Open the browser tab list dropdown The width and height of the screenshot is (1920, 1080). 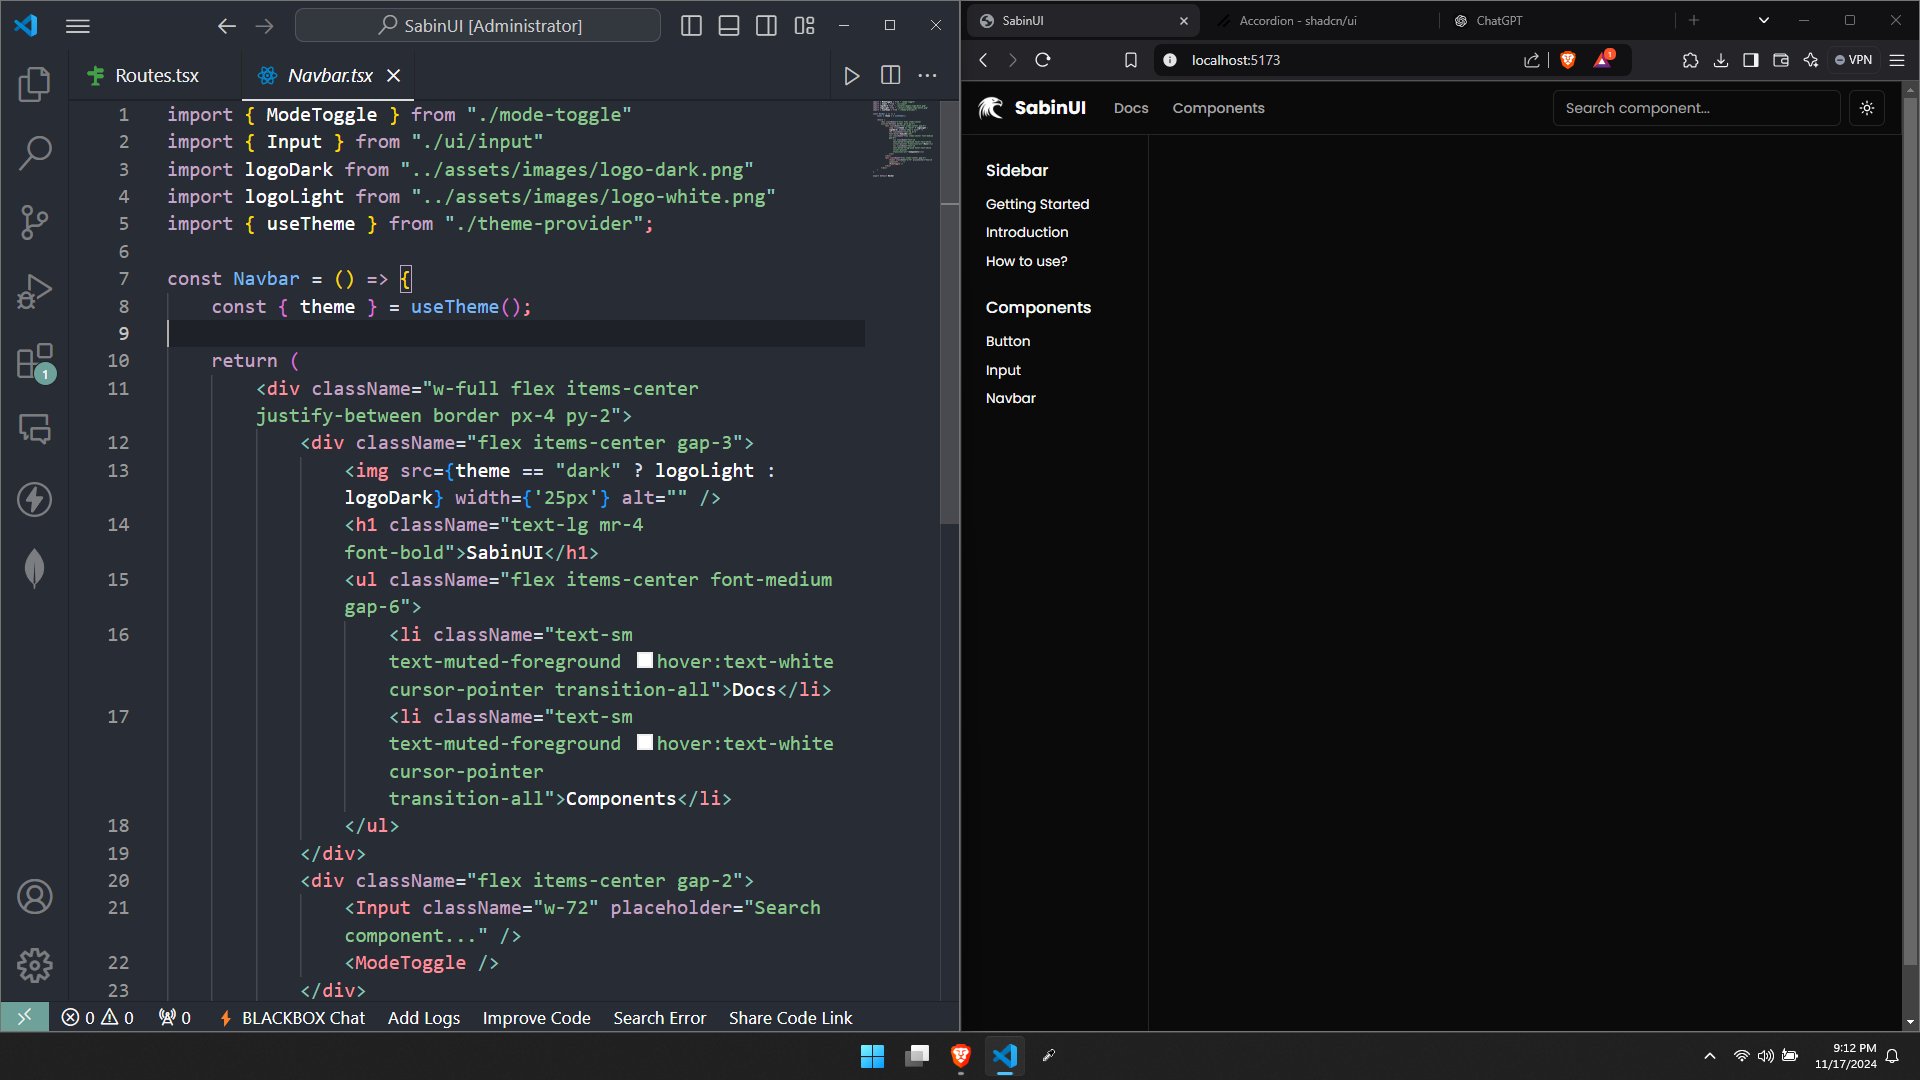pos(1763,20)
